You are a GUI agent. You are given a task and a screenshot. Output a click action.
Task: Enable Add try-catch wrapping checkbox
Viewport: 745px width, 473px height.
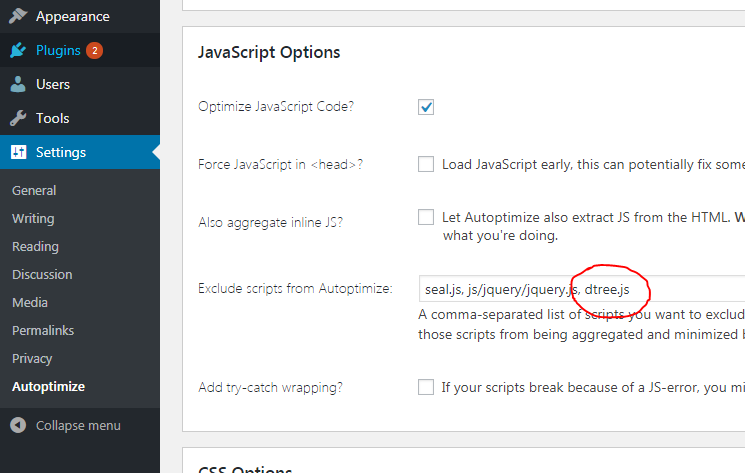click(x=426, y=387)
